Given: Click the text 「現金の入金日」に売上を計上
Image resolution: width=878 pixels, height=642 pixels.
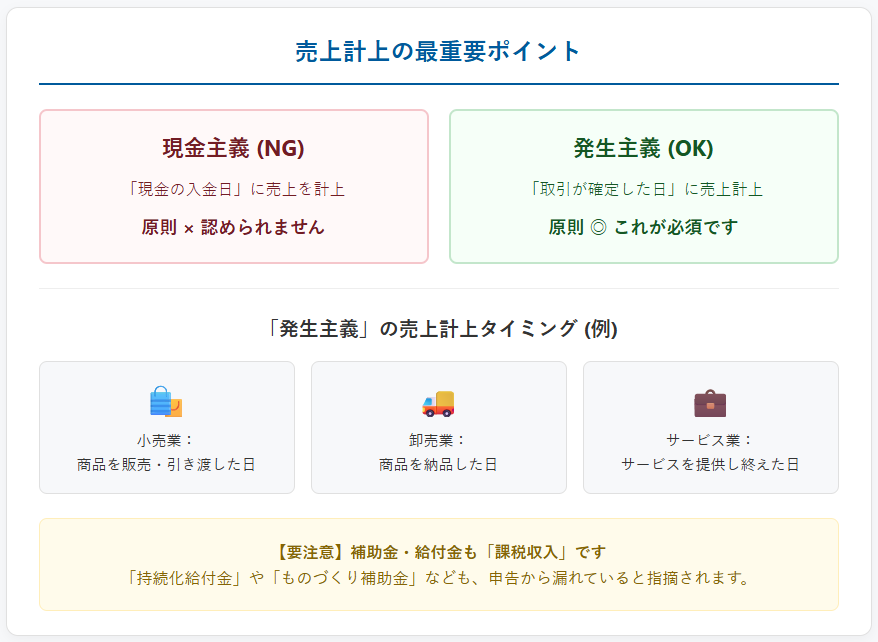Looking at the screenshot, I should point(234,189).
